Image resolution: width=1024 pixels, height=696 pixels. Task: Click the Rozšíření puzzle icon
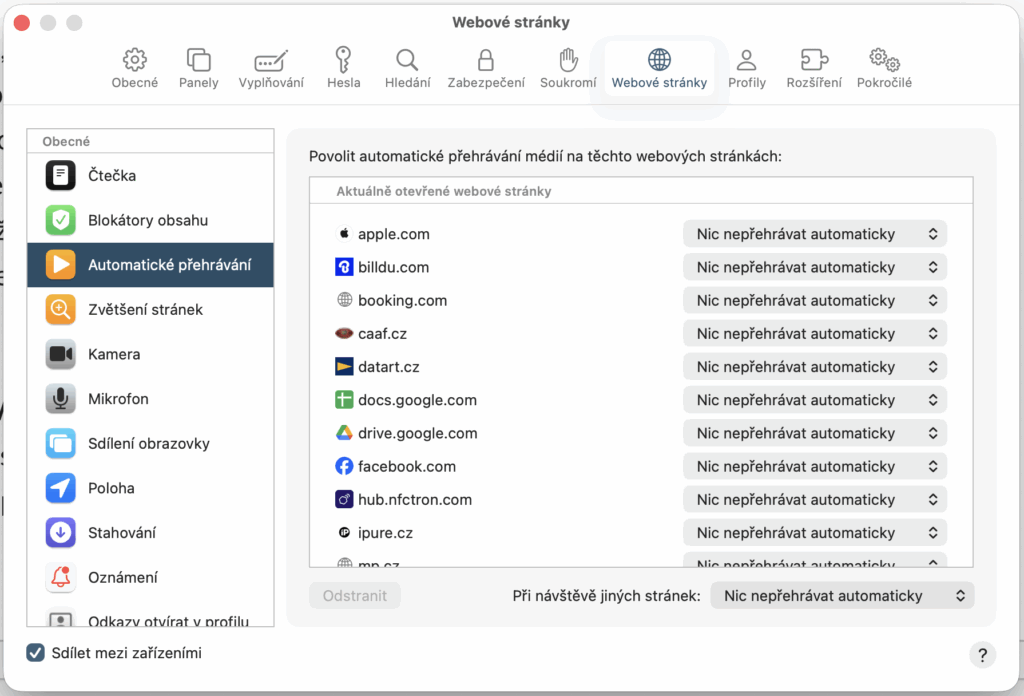click(x=814, y=68)
